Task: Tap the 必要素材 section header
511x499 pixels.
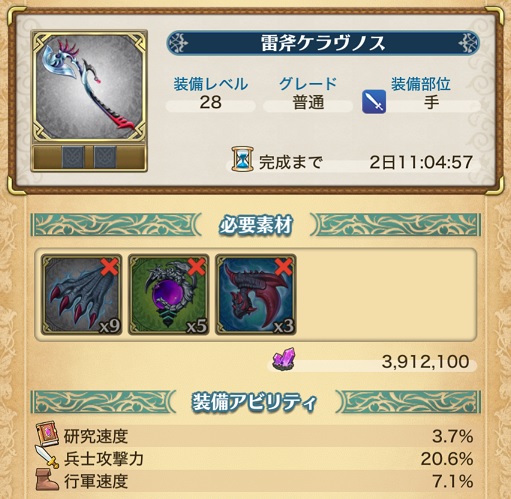Action: pos(256,225)
